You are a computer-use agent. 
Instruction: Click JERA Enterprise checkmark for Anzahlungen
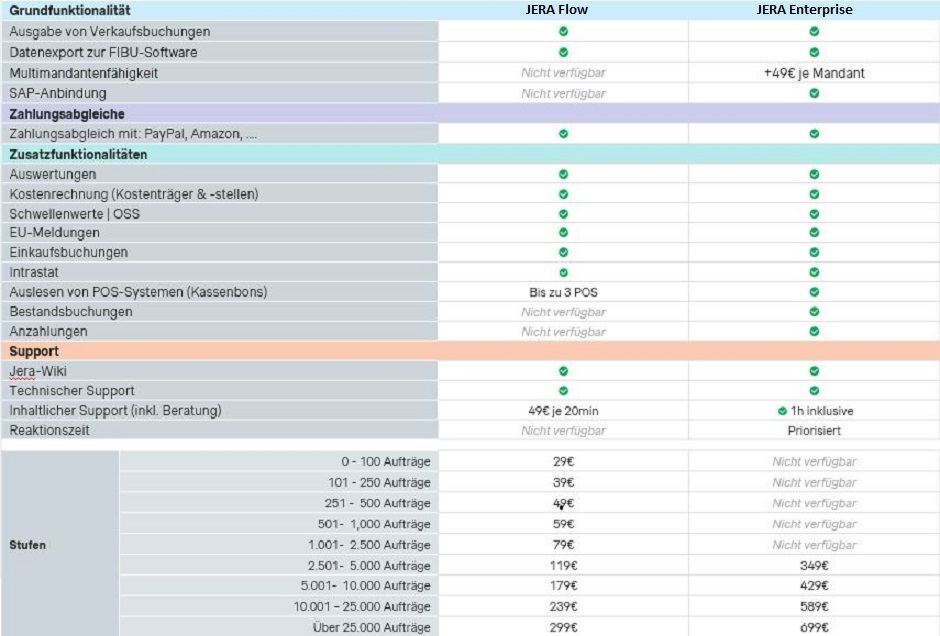(x=814, y=331)
